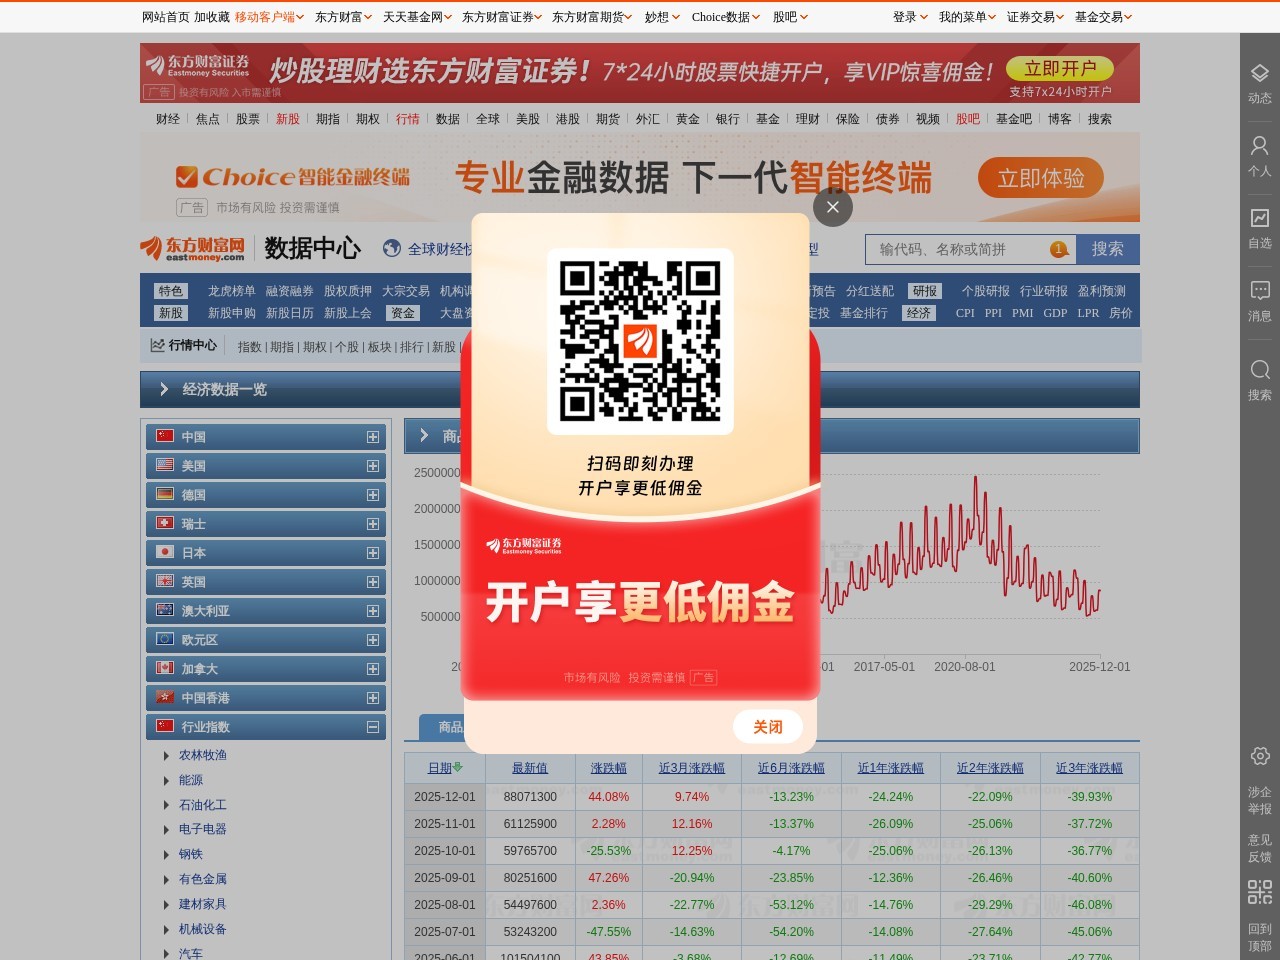Click the blue 搜索 search button
The image size is (1280, 960).
1108,249
